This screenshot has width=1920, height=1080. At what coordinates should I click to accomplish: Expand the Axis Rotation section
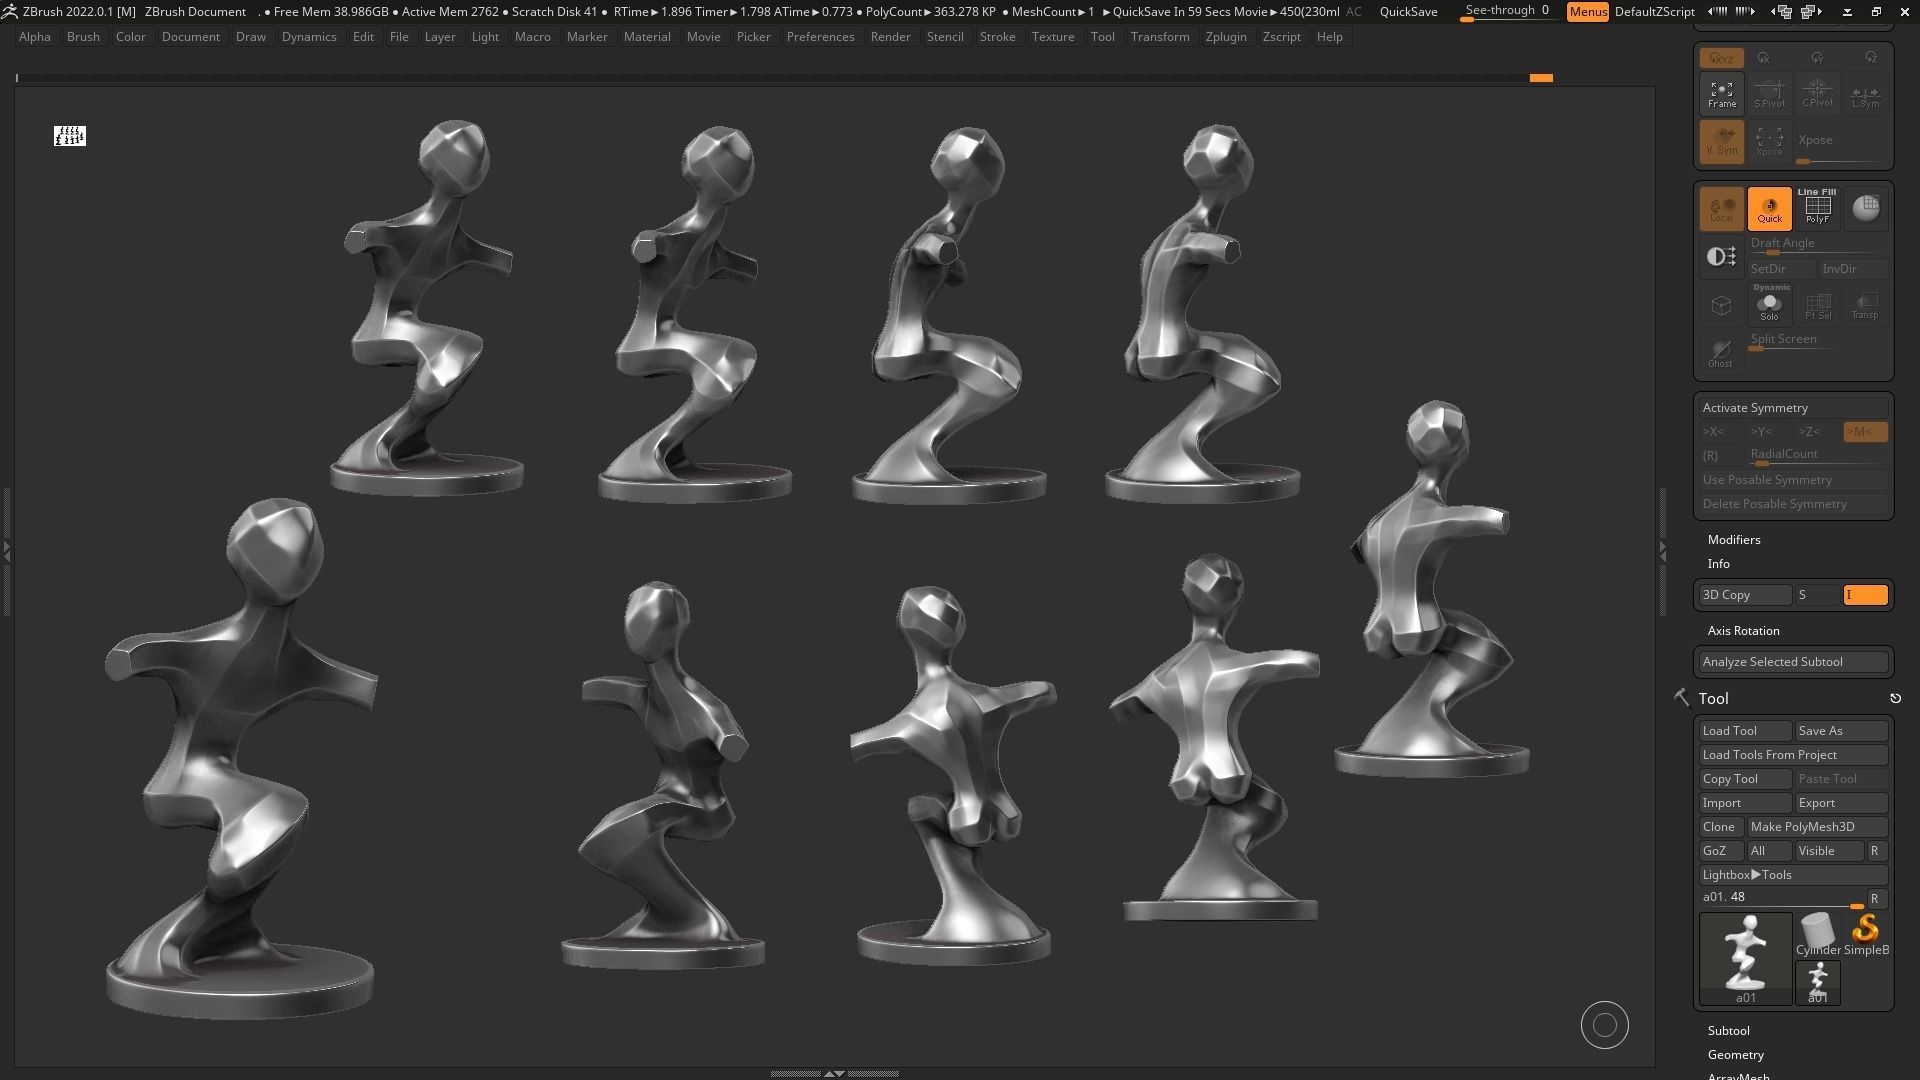tap(1743, 631)
